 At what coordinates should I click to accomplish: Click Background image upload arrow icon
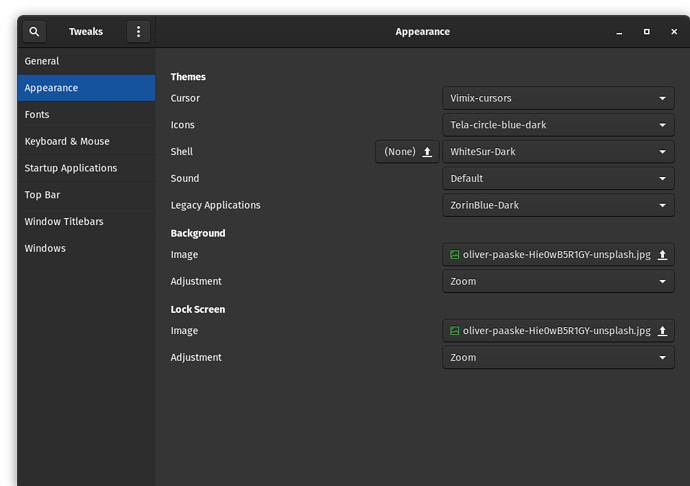click(x=662, y=255)
